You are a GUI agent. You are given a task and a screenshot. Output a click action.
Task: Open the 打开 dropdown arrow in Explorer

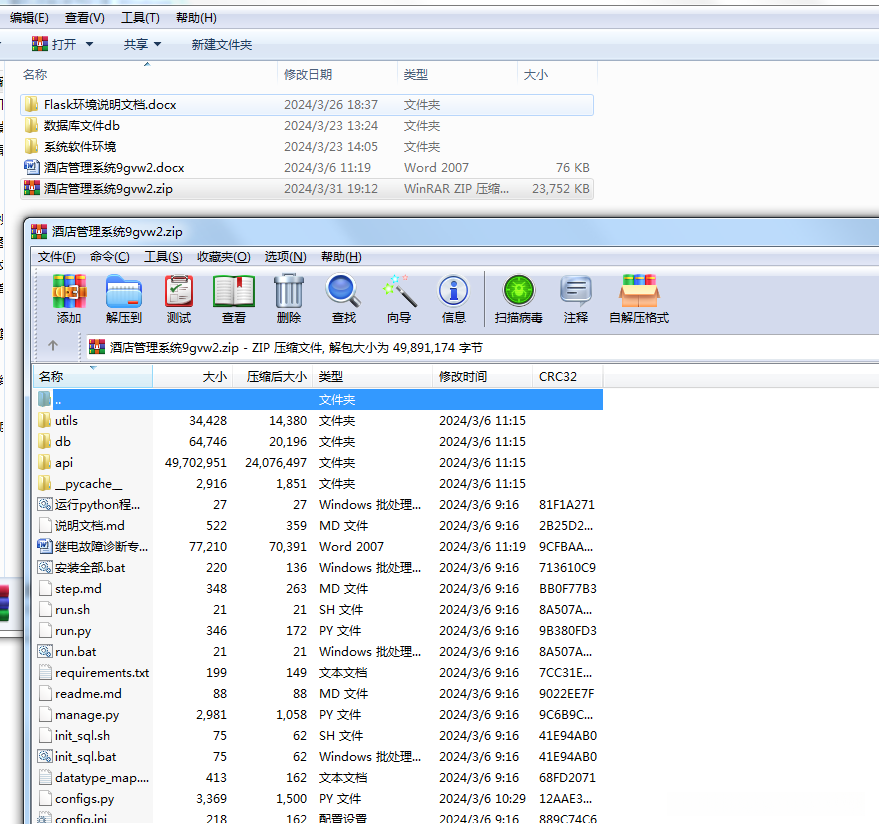(89, 44)
